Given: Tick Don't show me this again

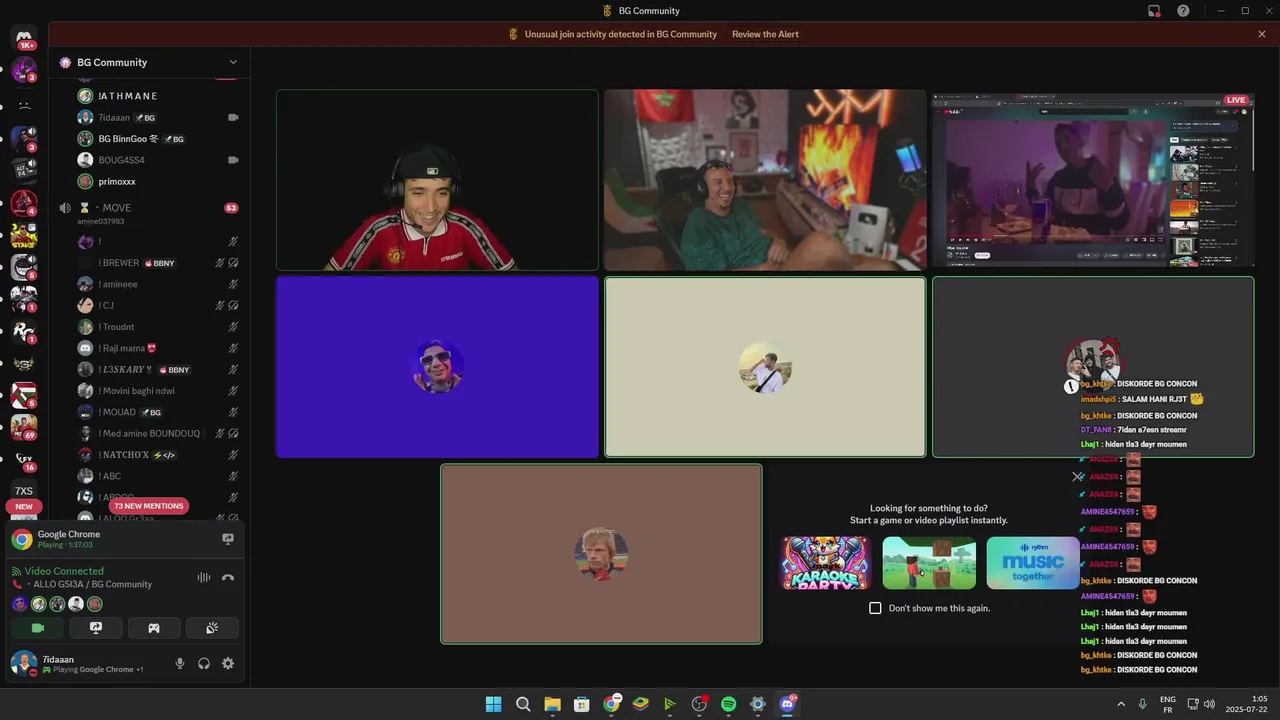Looking at the screenshot, I should [x=875, y=608].
